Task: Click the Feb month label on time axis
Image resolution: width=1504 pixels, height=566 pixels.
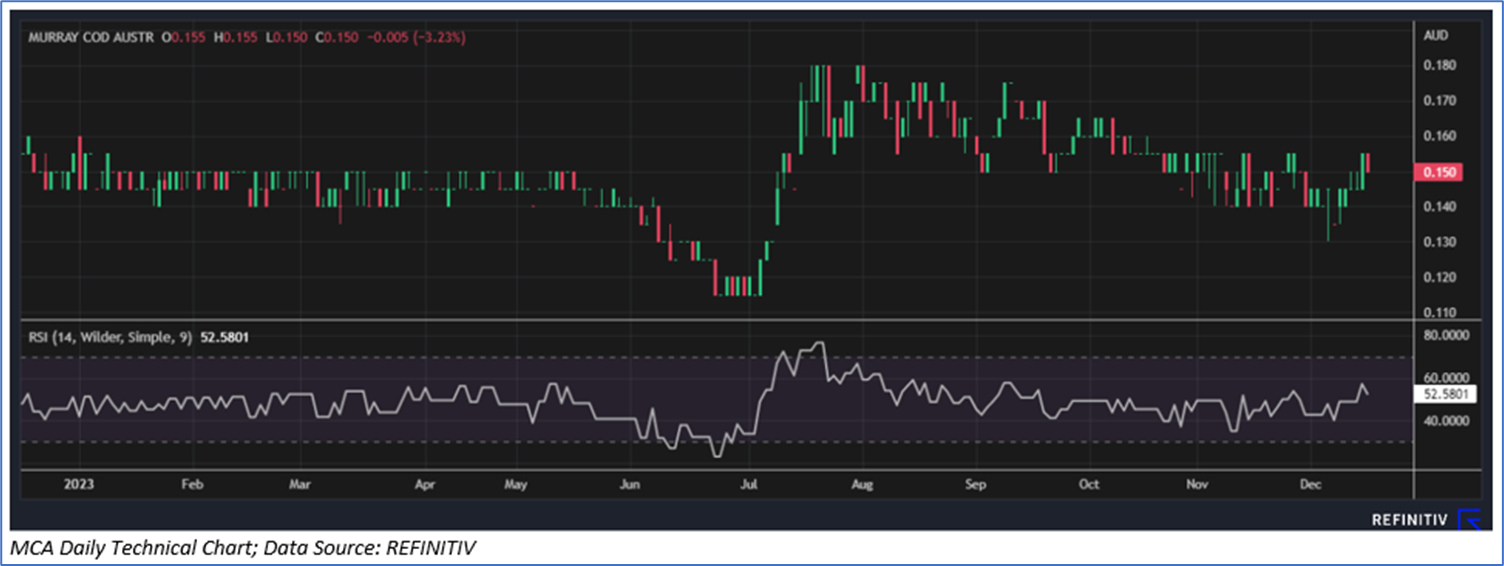Action: point(192,484)
